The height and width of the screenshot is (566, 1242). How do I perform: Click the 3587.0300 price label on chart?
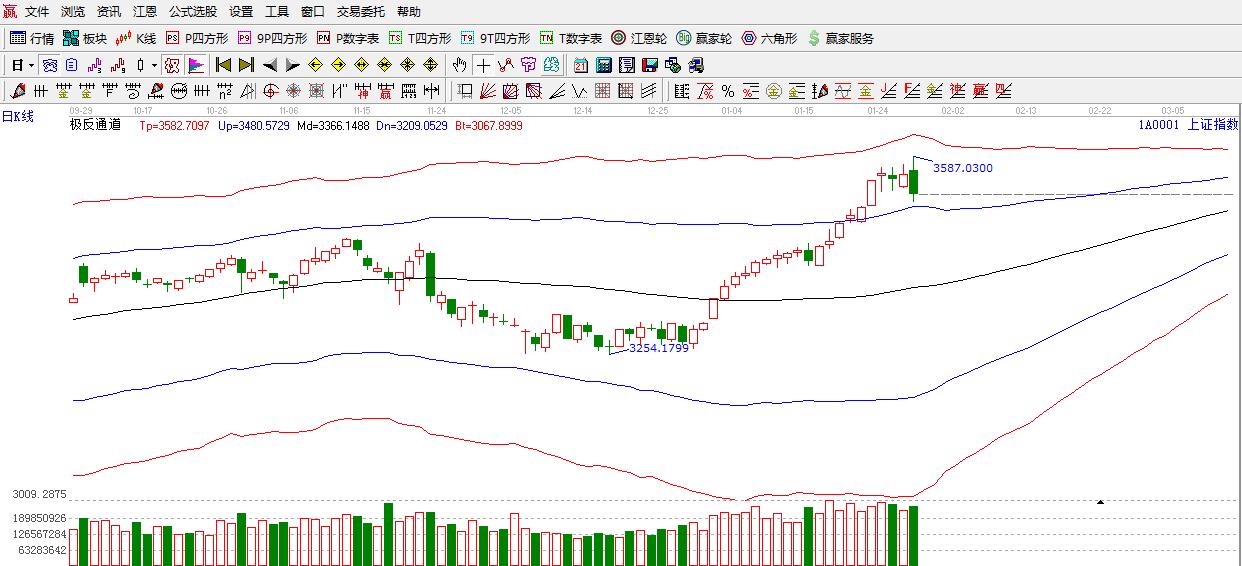[962, 168]
